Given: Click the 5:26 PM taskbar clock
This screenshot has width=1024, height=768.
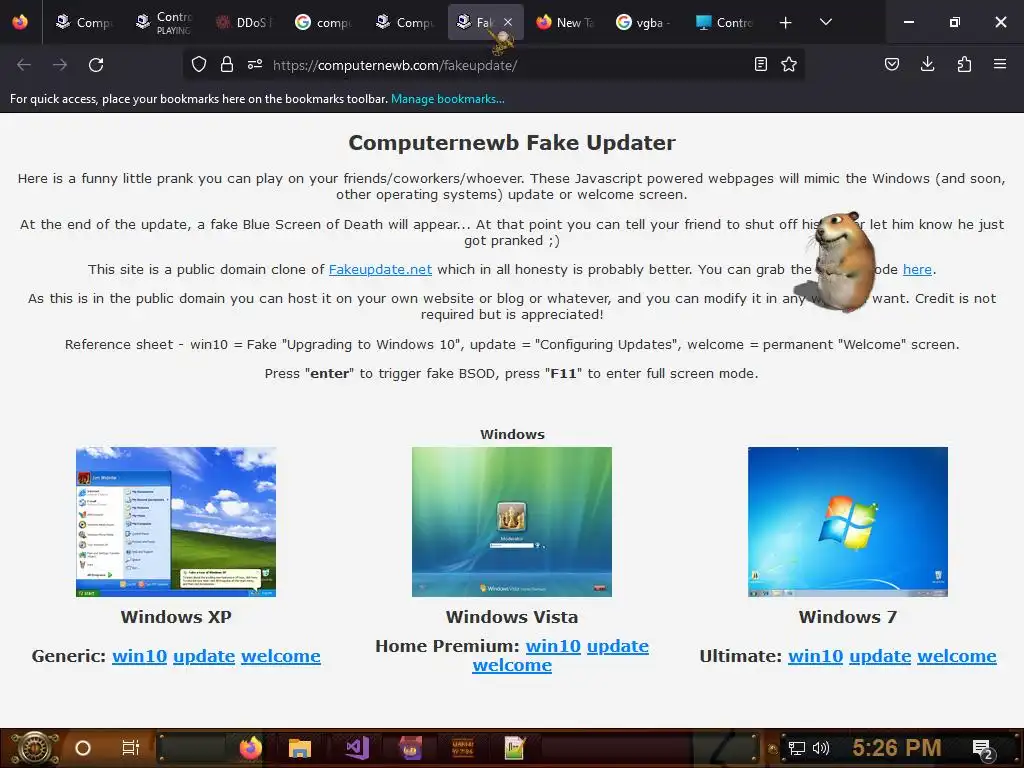Looking at the screenshot, I should point(897,748).
